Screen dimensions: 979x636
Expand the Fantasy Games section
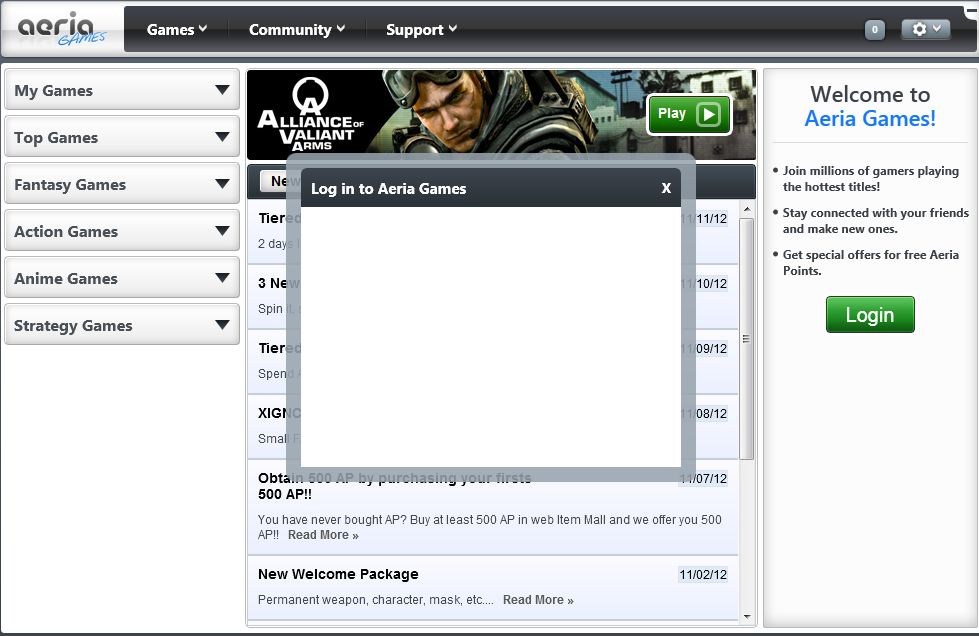tap(122, 184)
